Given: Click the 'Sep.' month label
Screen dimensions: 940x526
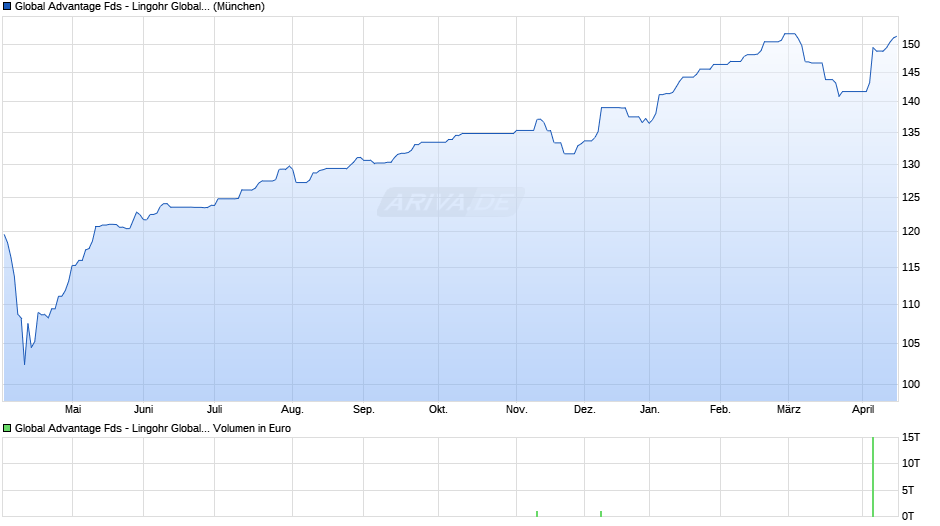Looking at the screenshot, I should 363,409.
